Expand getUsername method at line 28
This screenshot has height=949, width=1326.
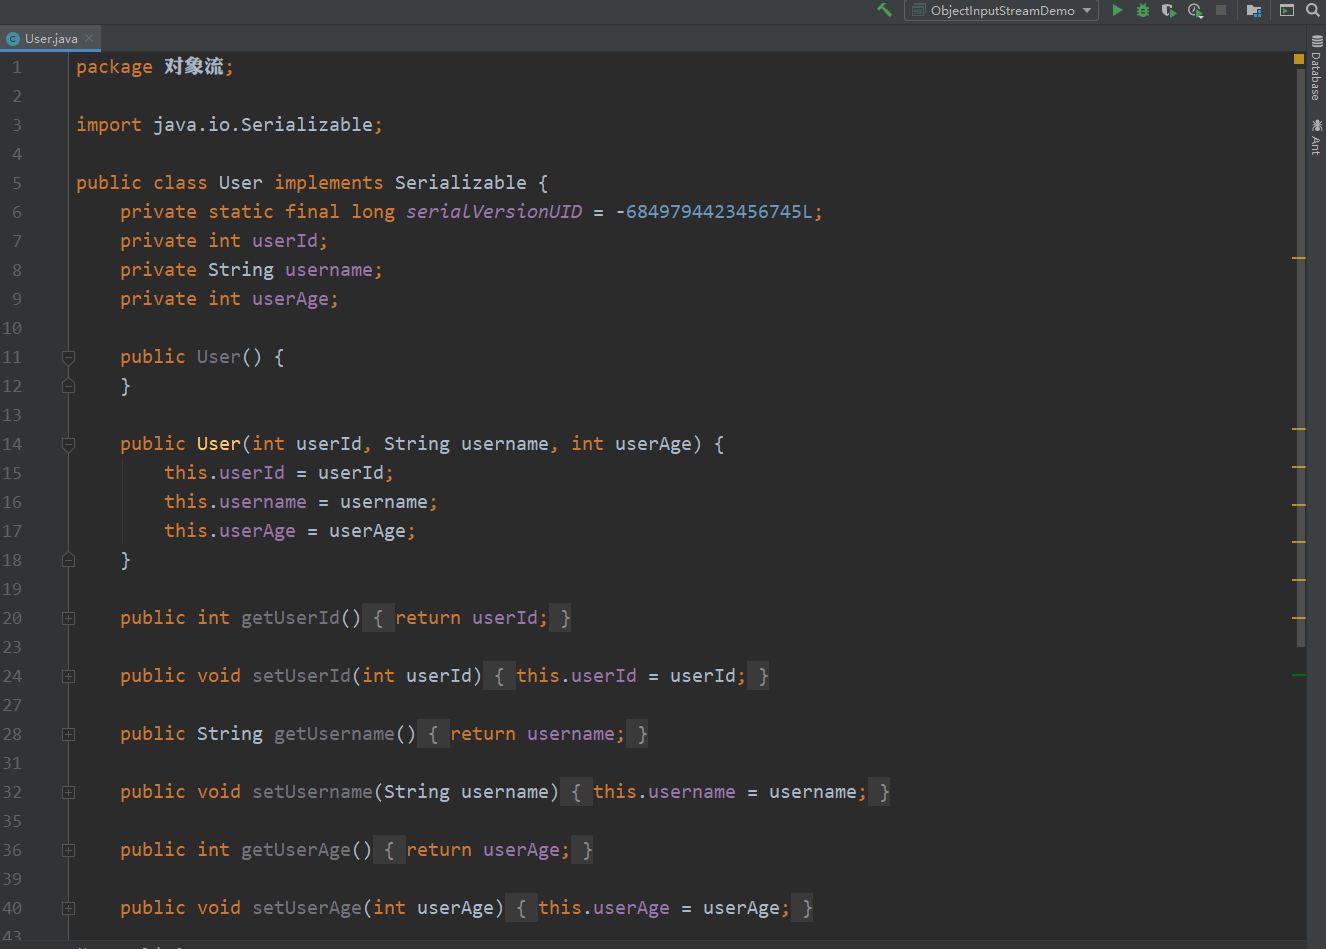(68, 734)
